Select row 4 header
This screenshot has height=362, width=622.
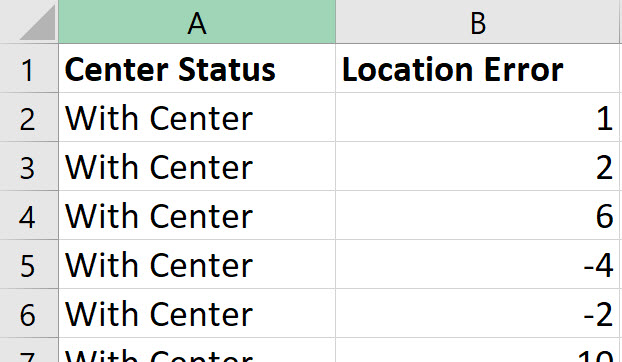point(29,215)
